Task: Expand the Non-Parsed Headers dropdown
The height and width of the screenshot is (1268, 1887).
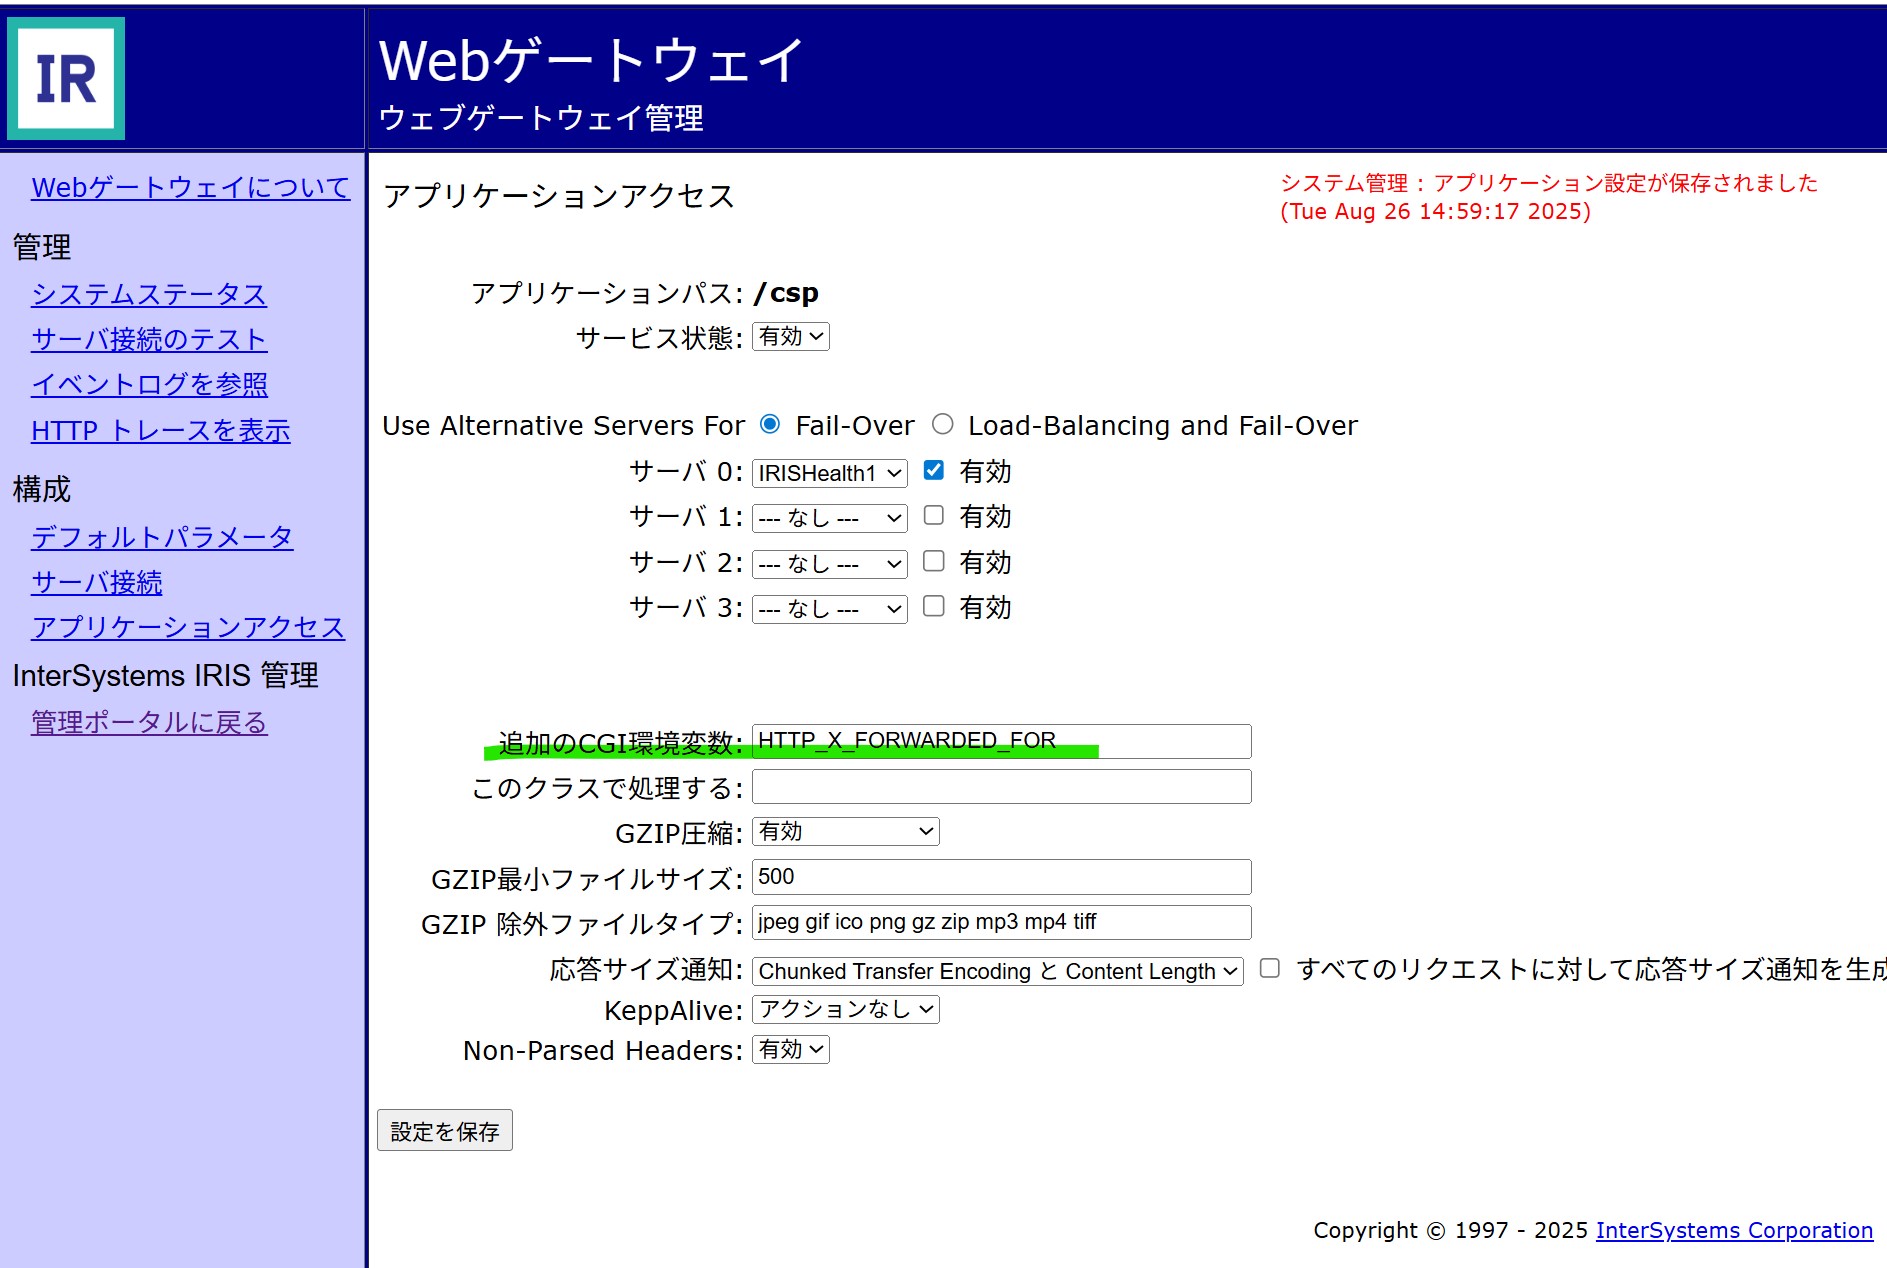Action: point(790,1050)
